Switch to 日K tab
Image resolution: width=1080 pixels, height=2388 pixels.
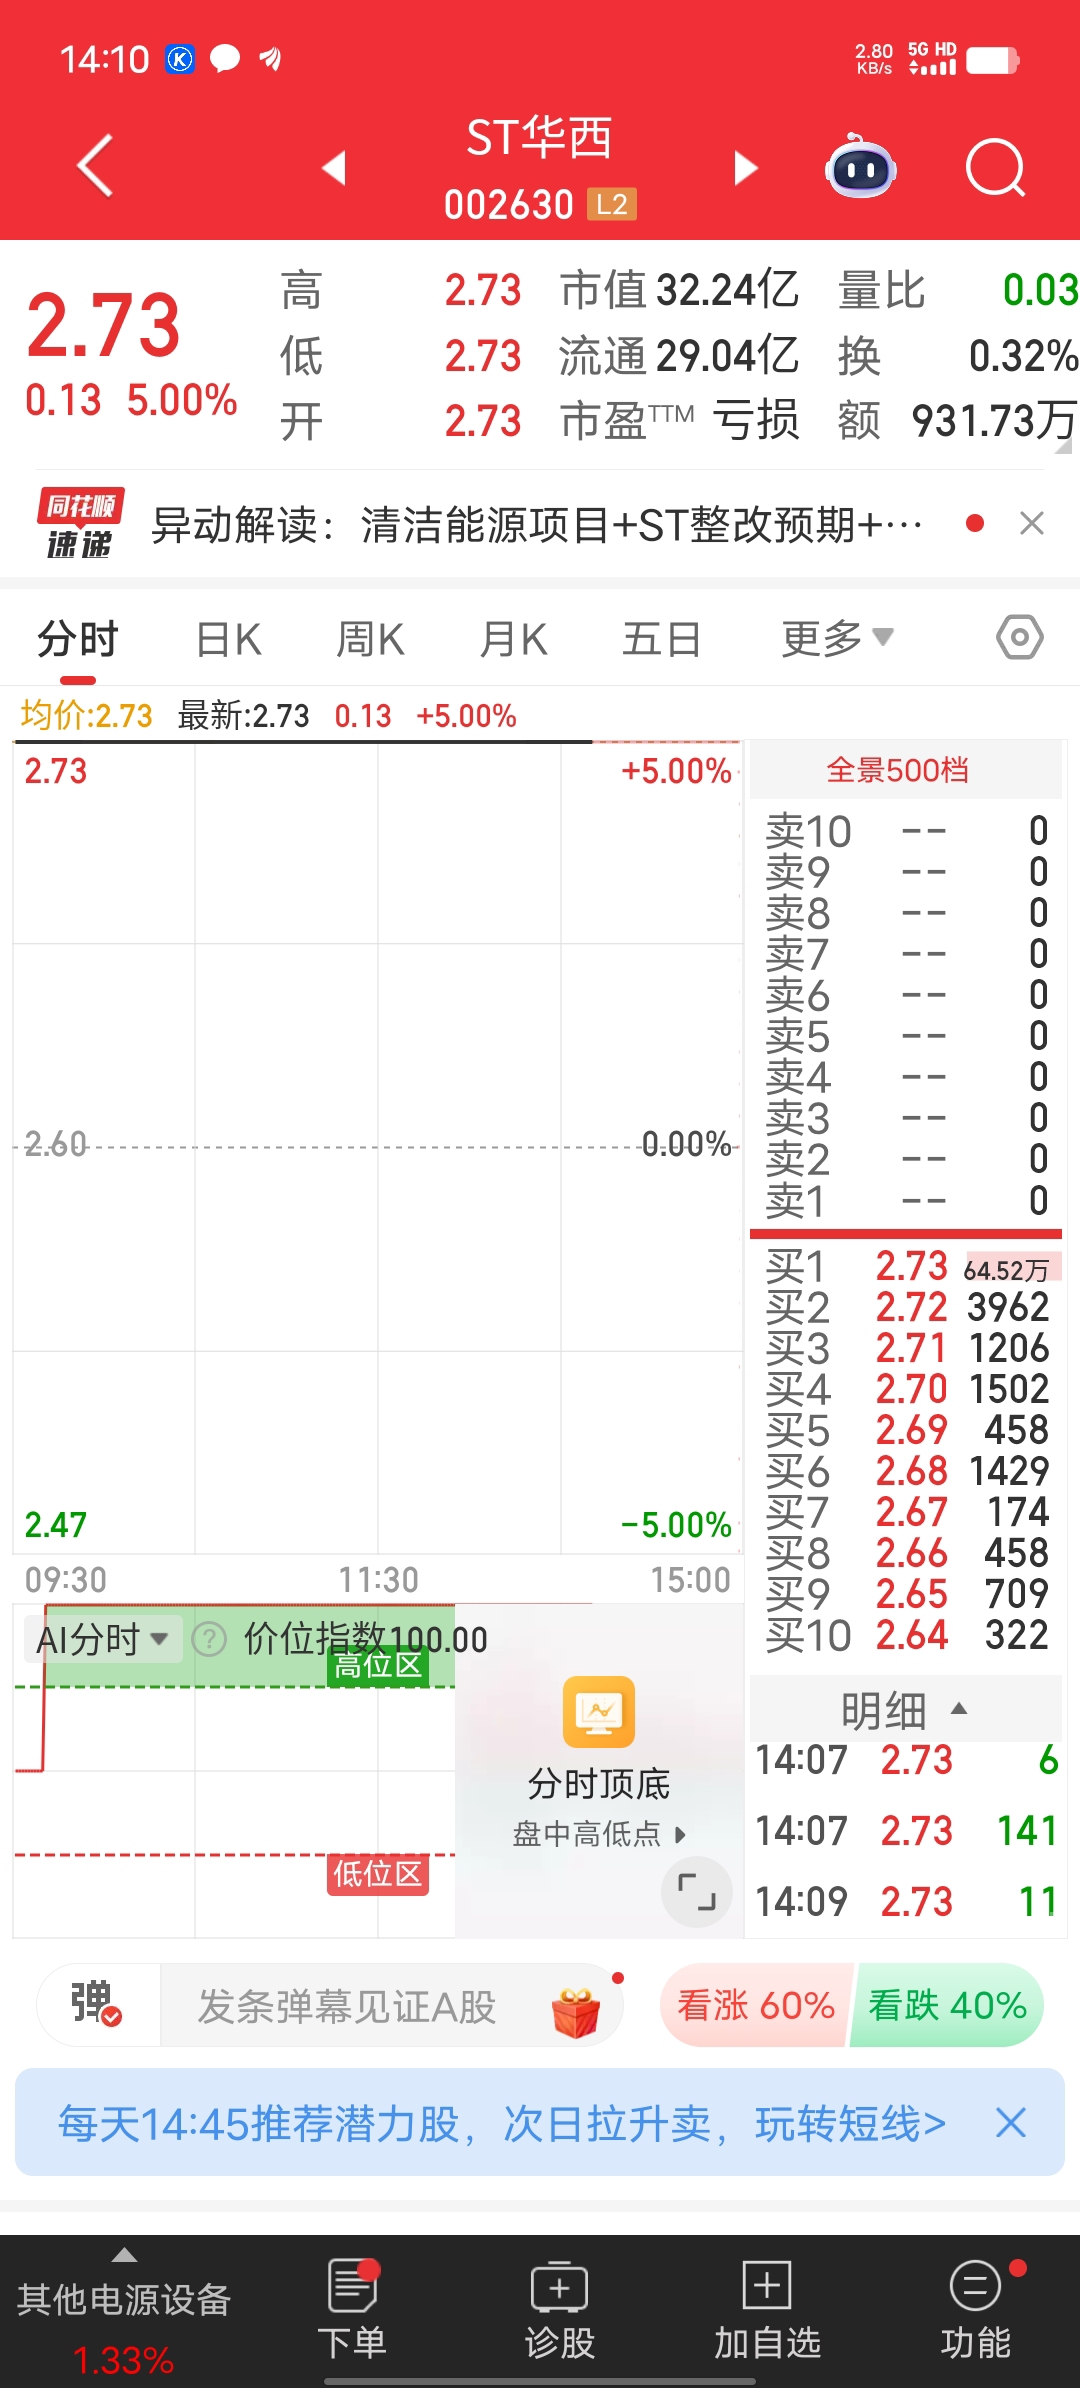(x=229, y=638)
